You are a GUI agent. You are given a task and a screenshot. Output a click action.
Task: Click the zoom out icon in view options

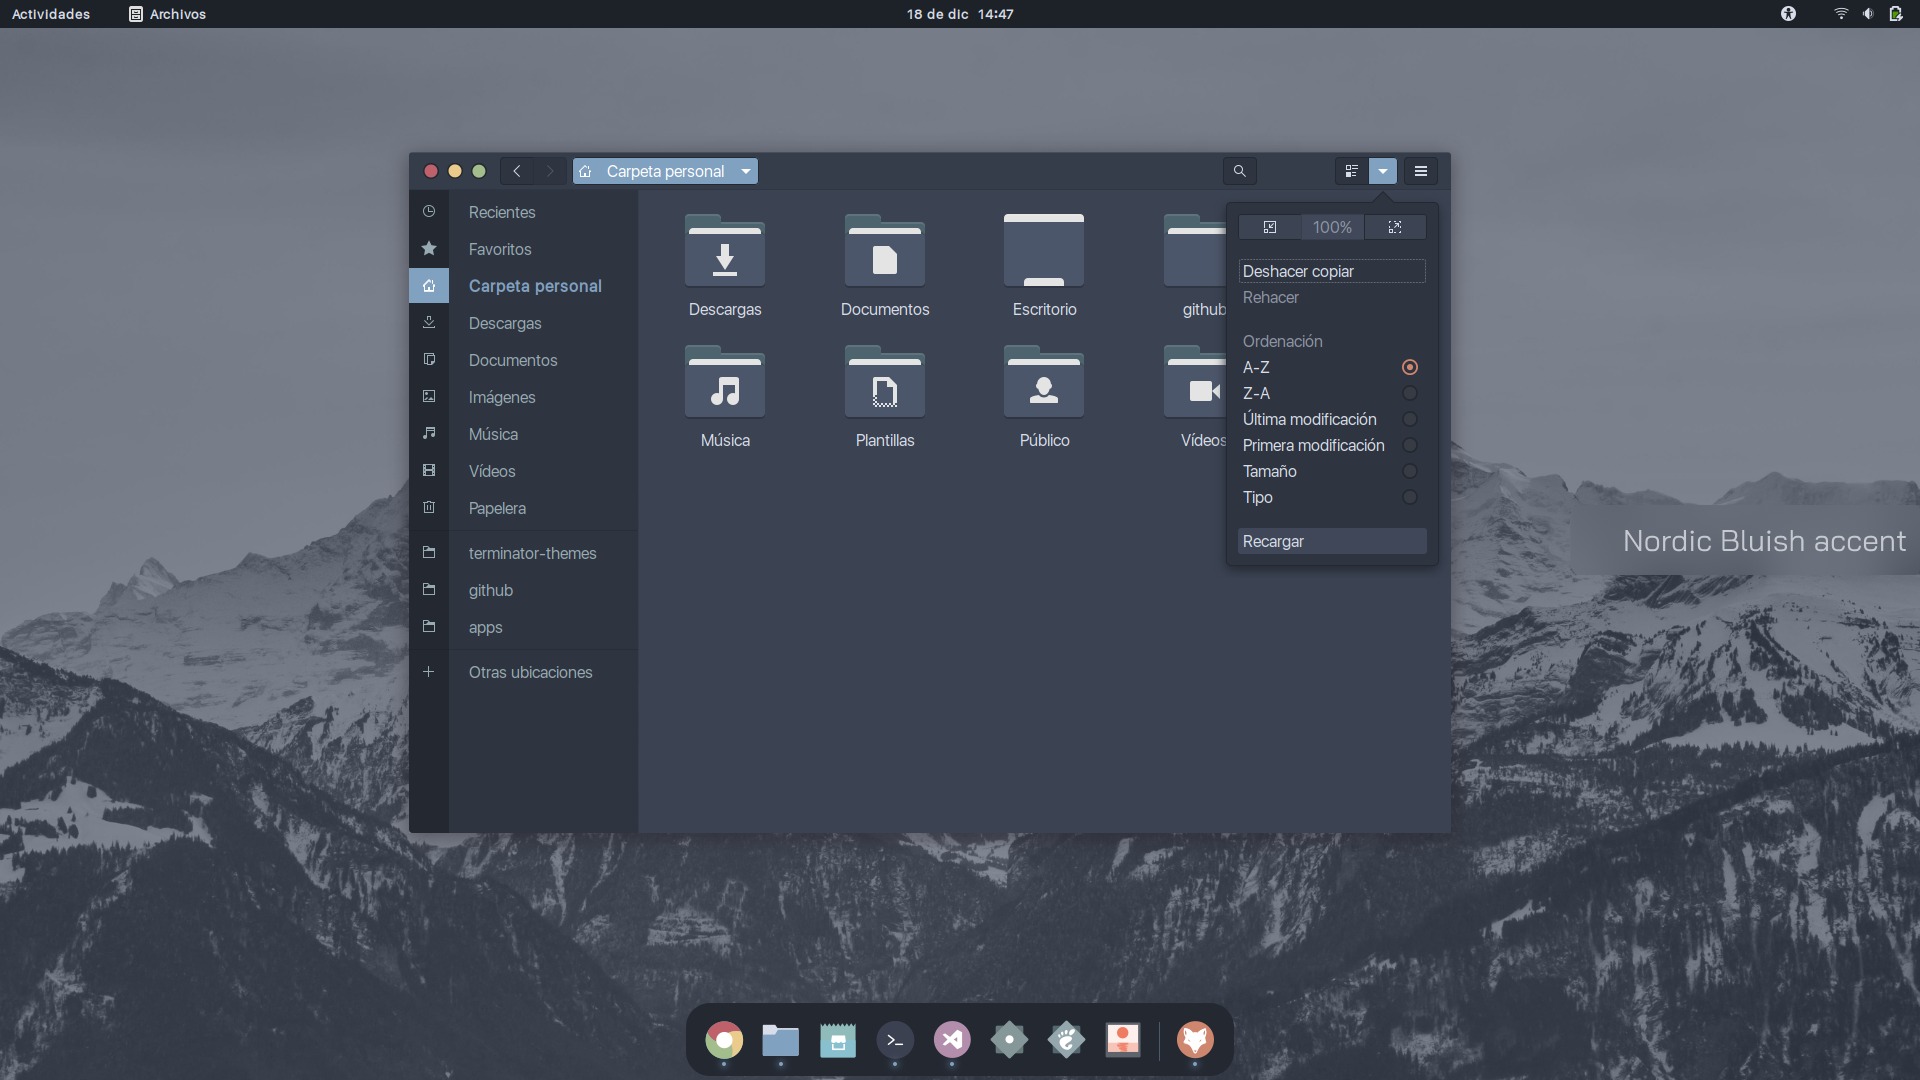1269,227
